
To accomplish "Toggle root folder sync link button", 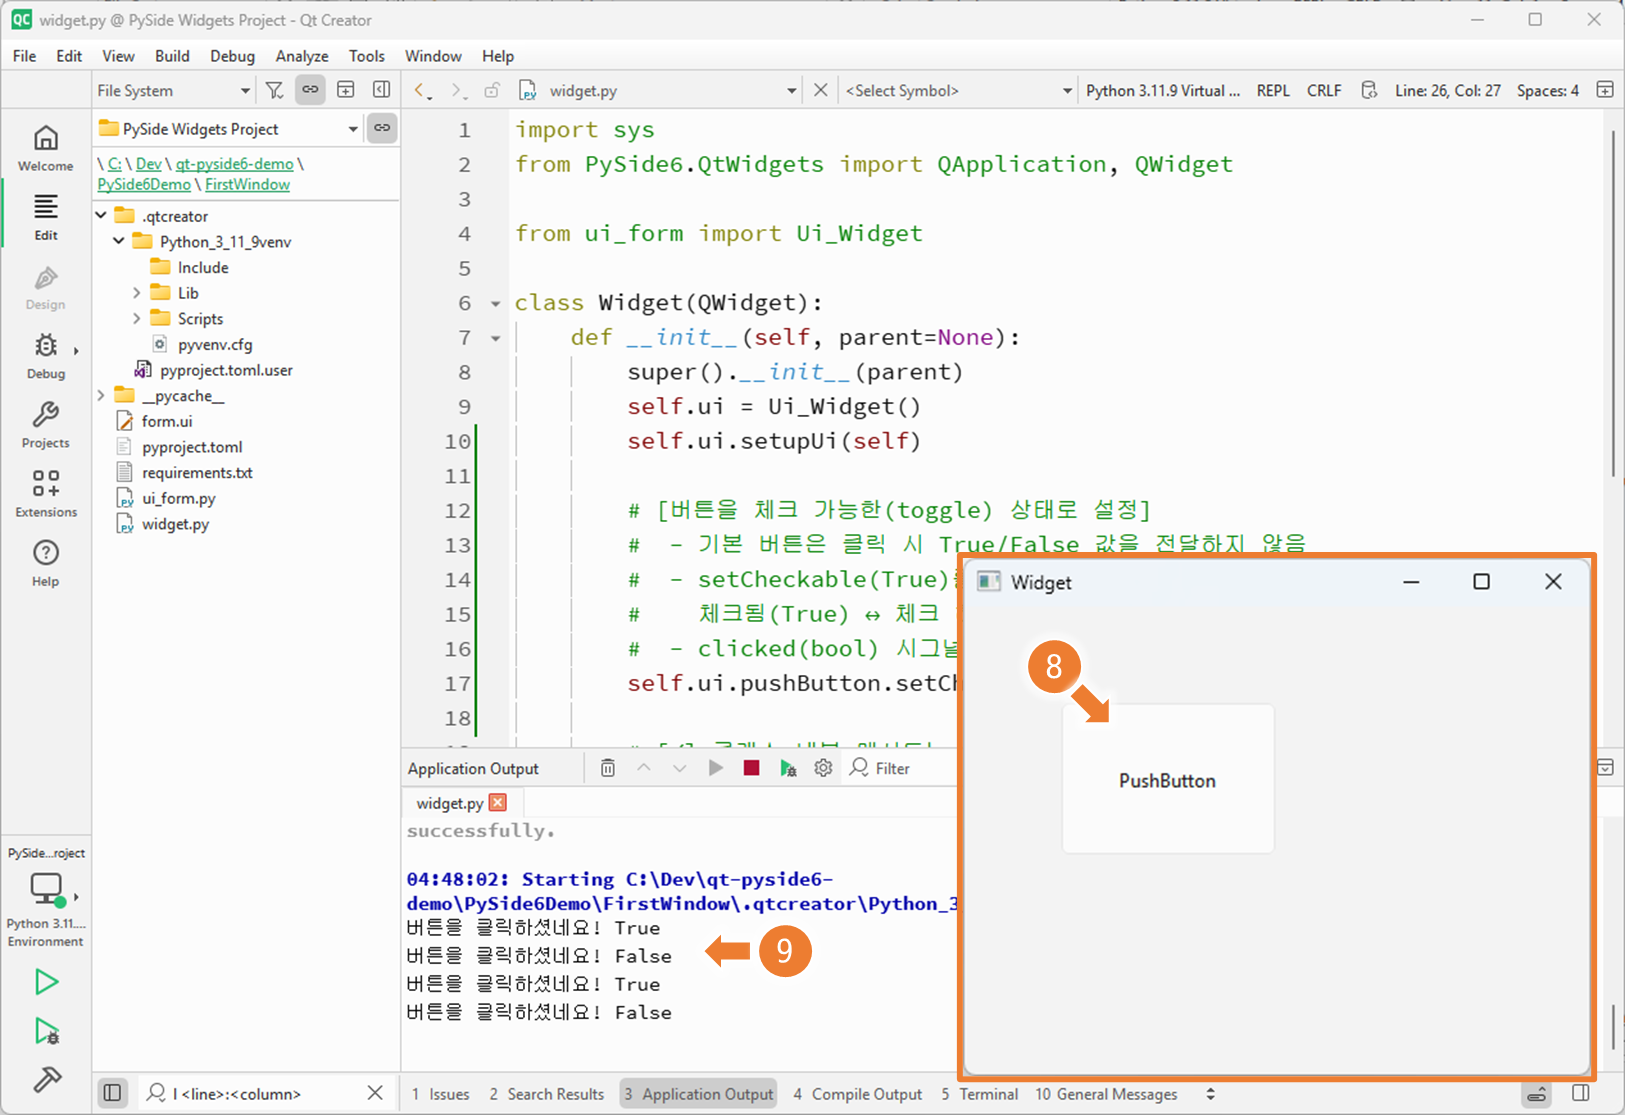I will [382, 128].
